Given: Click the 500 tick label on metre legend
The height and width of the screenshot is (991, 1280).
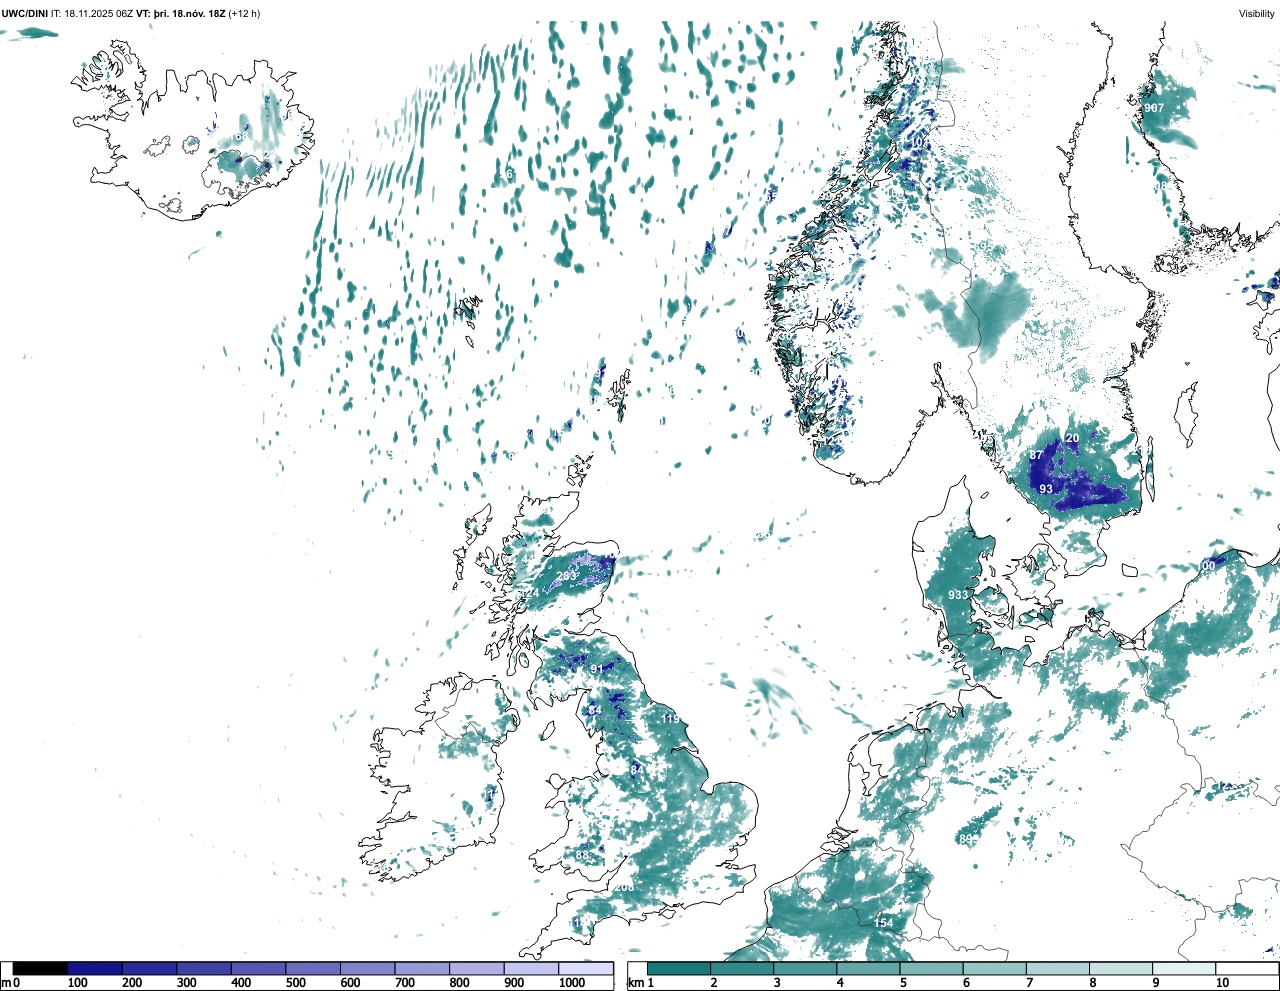Looking at the screenshot, I should coord(295,983).
